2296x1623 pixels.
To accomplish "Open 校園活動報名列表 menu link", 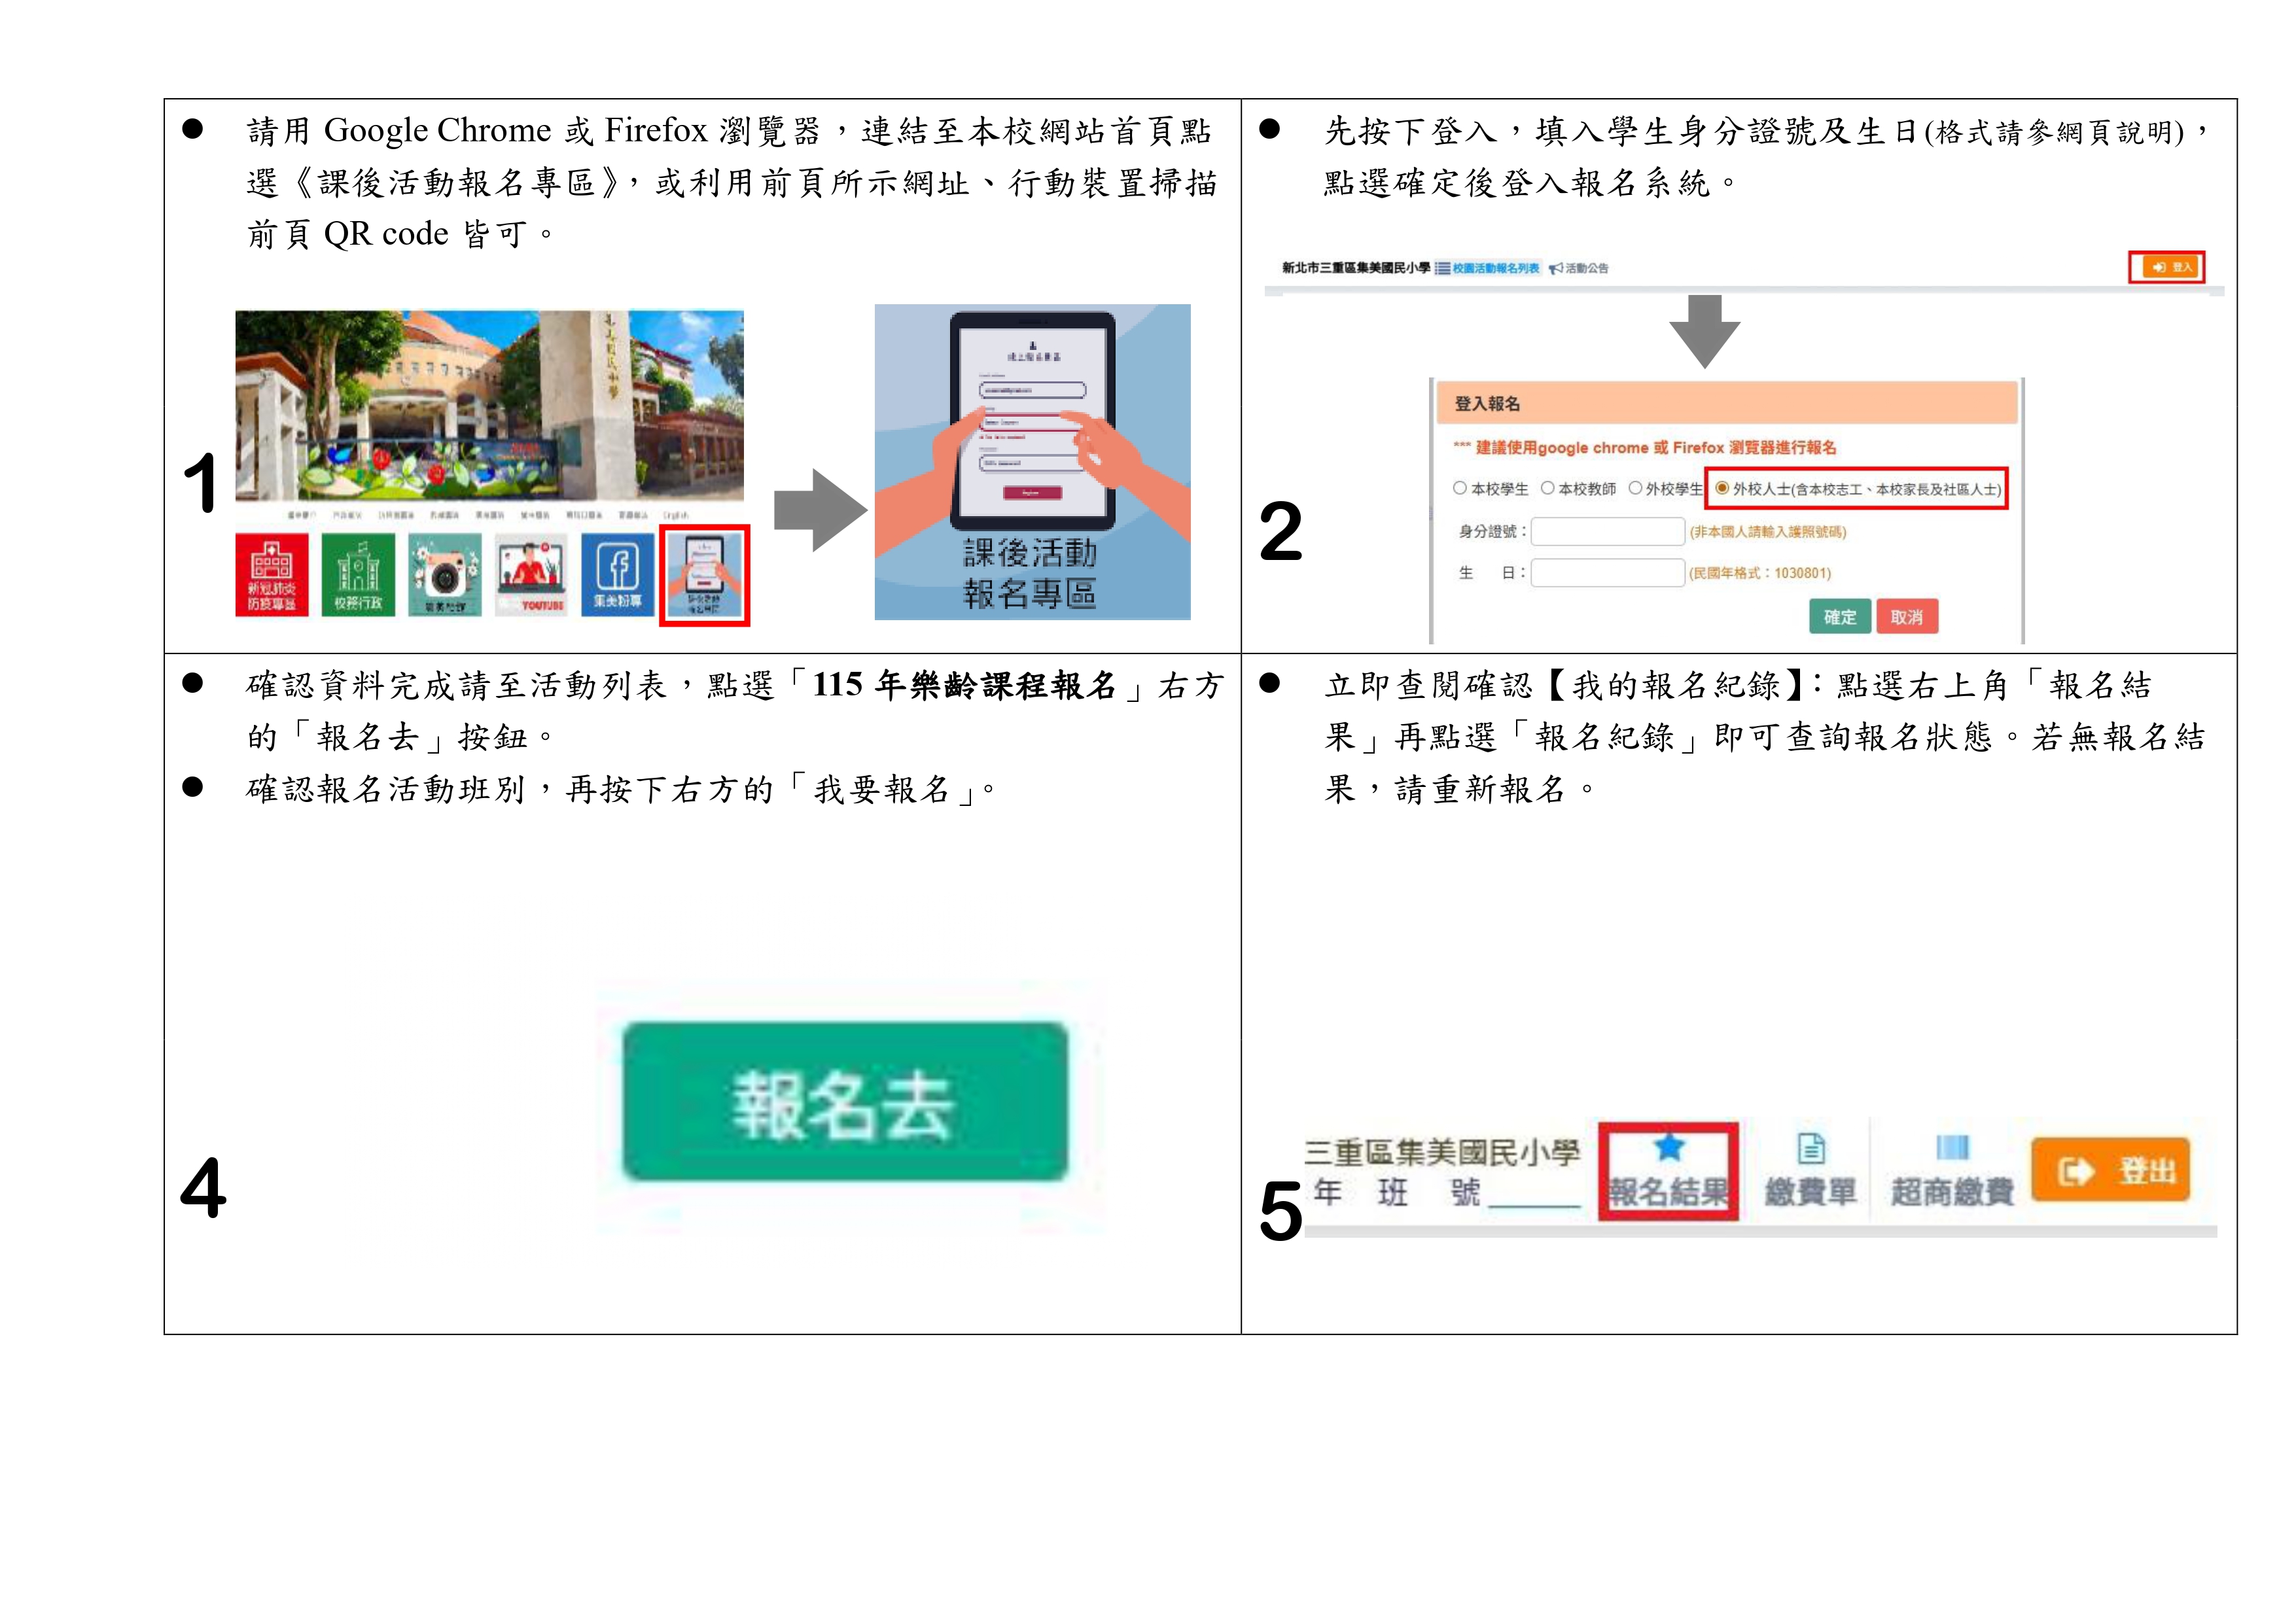I will click(x=1488, y=268).
